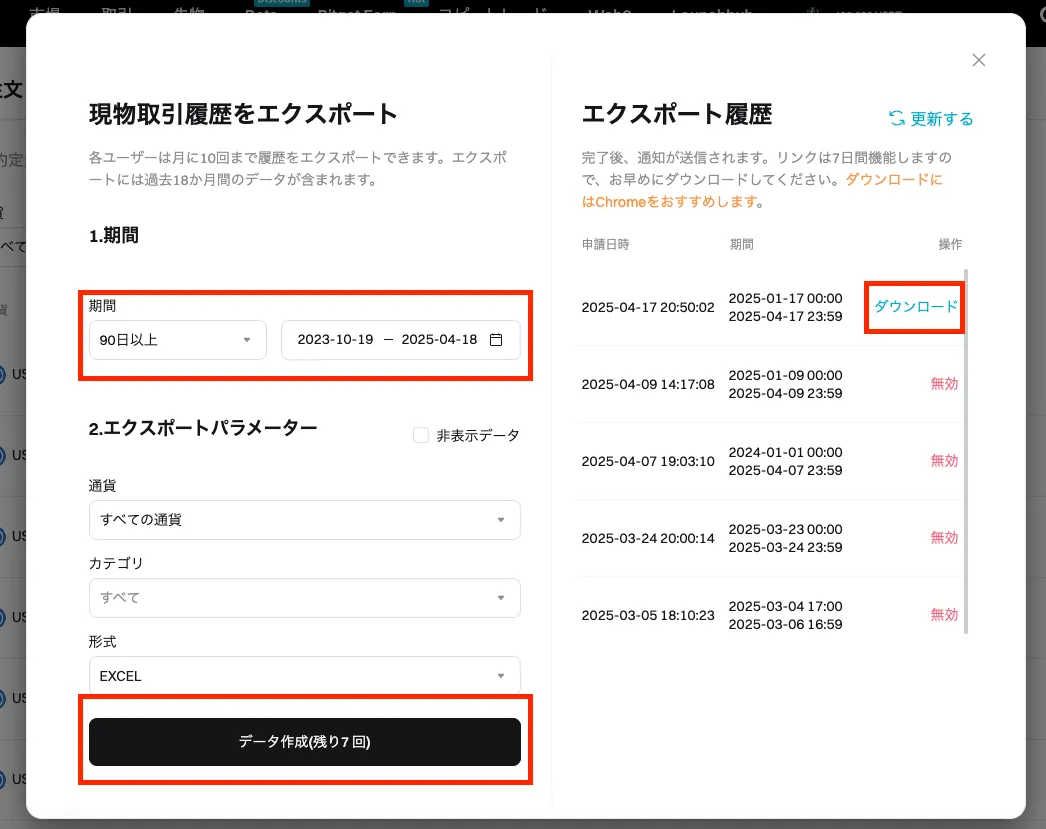The image size is (1046, 829).
Task: Click the start date 2023-10-19
Action: (335, 340)
